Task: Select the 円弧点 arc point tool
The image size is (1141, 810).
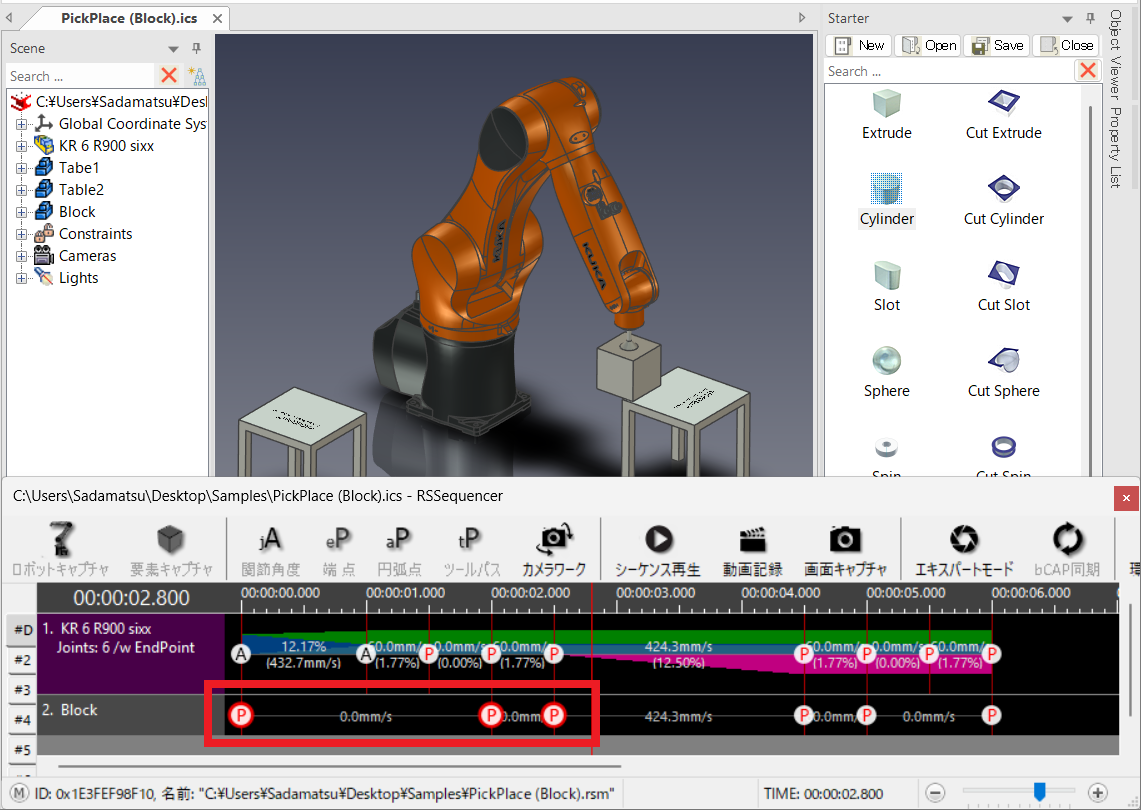Action: click(399, 549)
